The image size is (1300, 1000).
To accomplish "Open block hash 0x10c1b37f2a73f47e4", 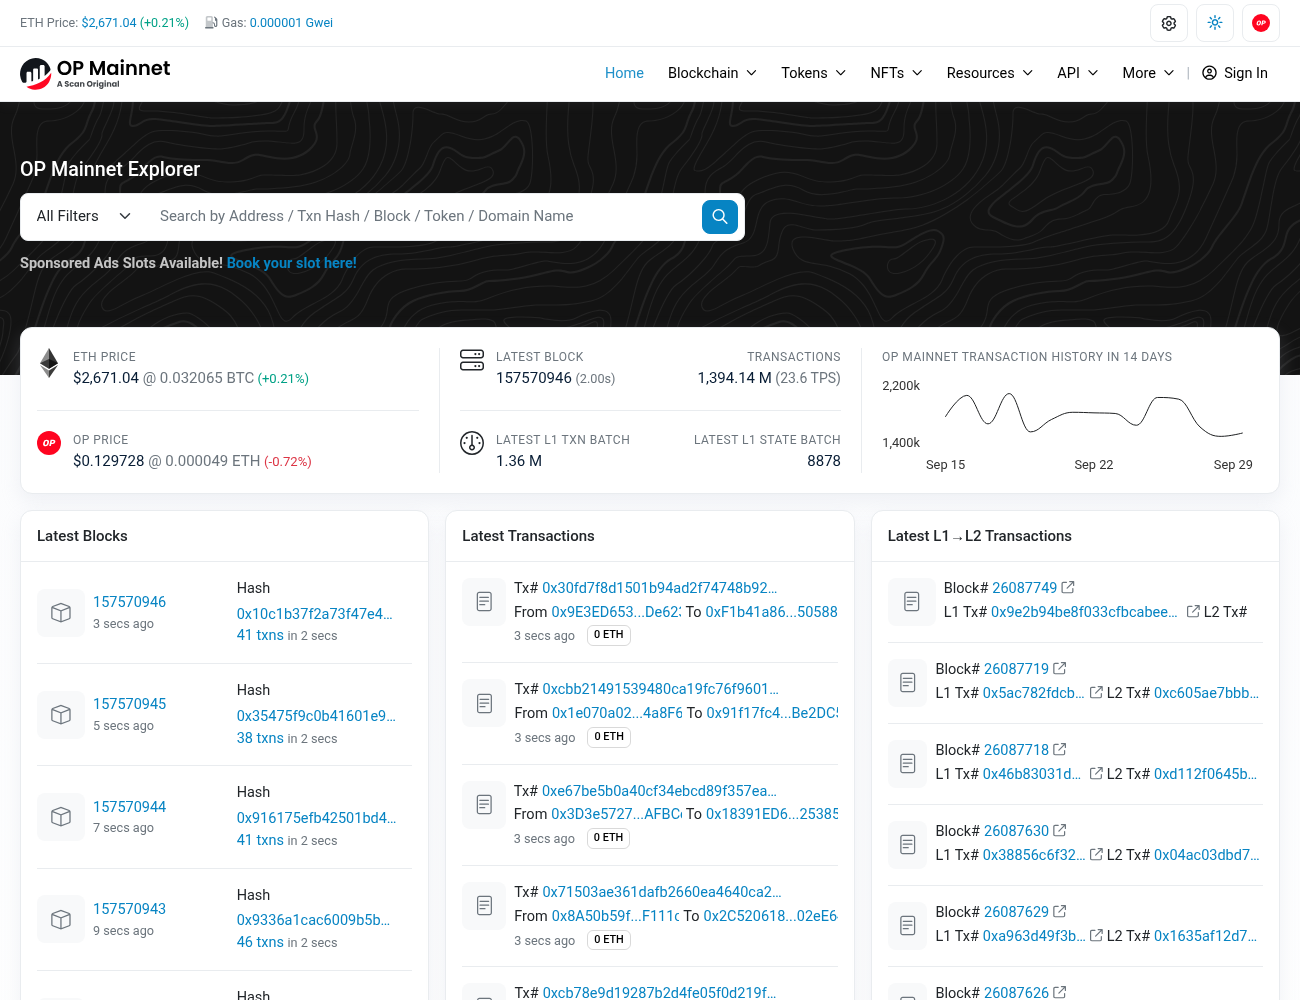I will [315, 614].
